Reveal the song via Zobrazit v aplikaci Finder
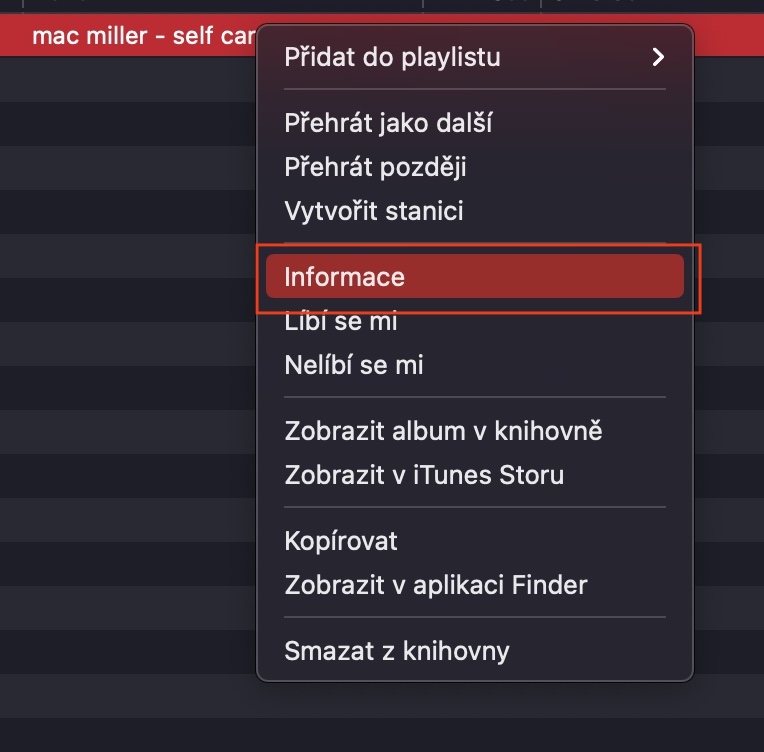 click(x=435, y=585)
